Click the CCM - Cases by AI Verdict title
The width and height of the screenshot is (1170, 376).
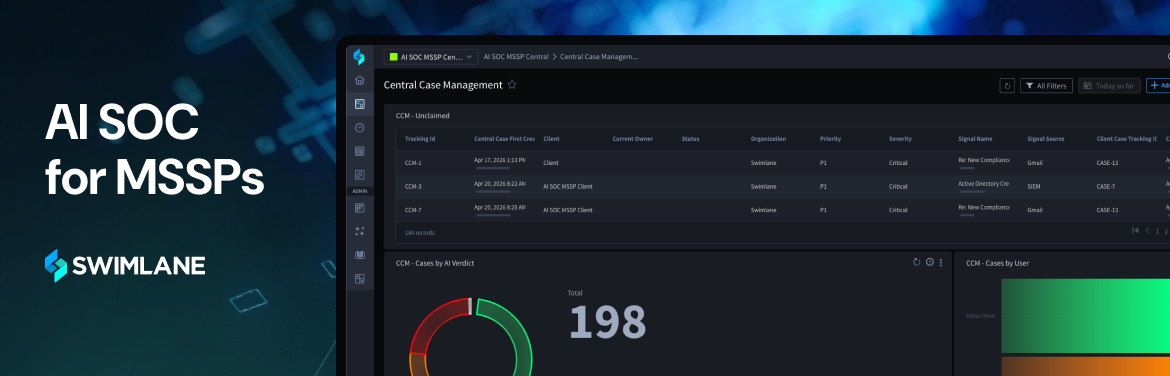[435, 263]
